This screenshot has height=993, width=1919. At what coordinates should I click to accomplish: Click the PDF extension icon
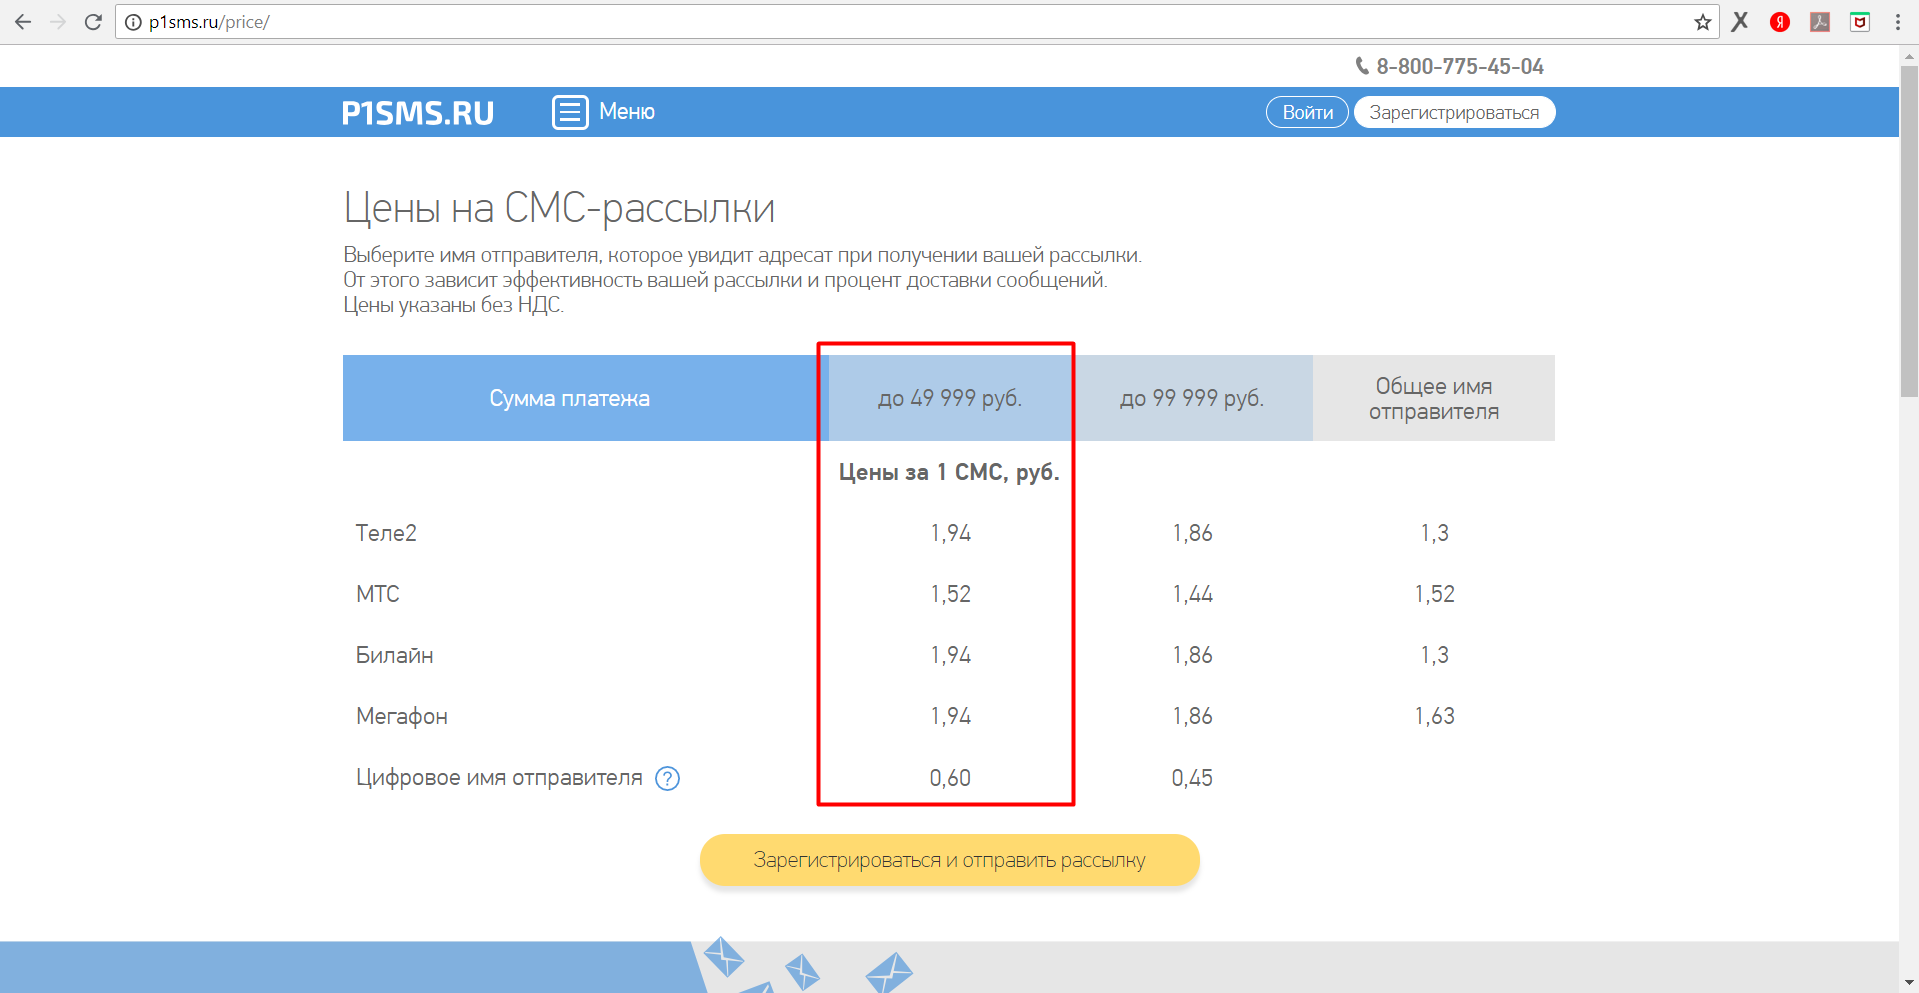(1820, 22)
